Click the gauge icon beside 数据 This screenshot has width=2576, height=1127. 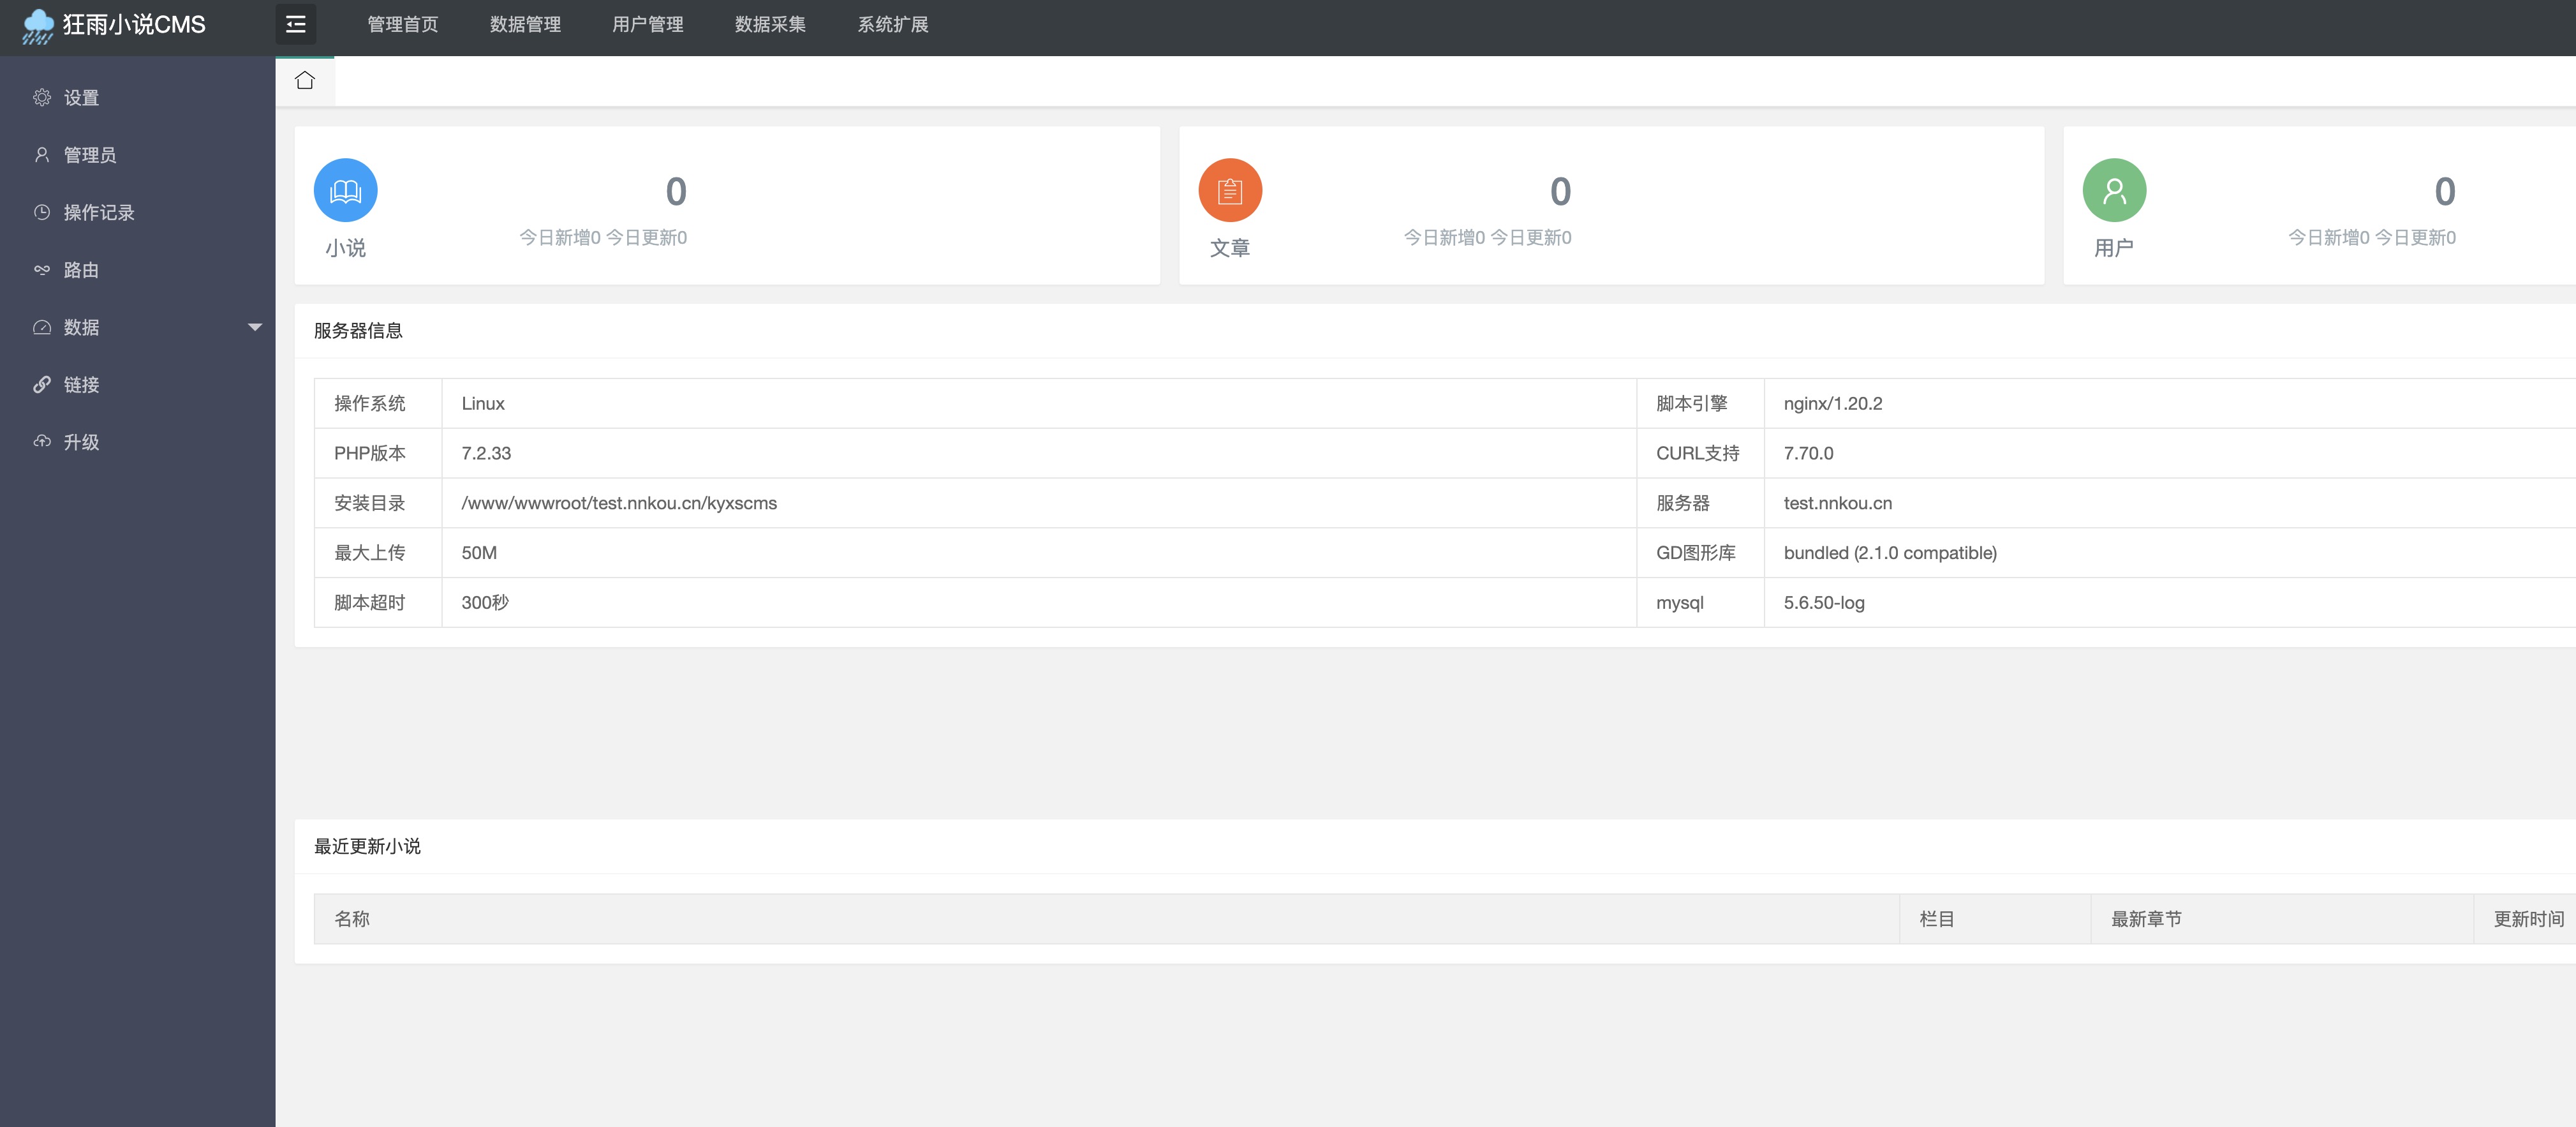tap(42, 327)
